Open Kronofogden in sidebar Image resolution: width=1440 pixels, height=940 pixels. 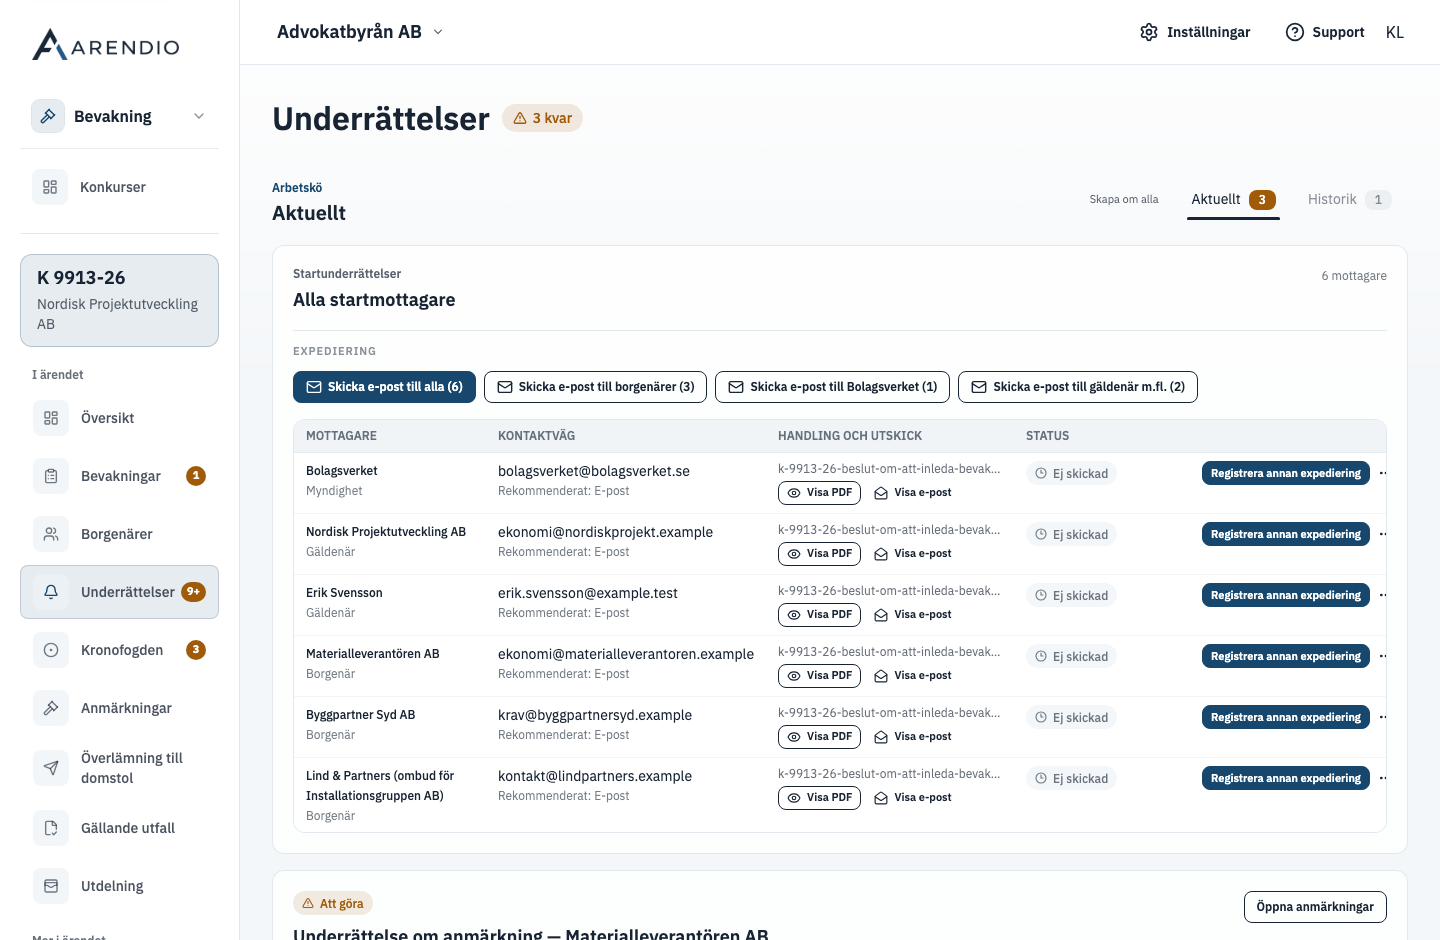119,650
